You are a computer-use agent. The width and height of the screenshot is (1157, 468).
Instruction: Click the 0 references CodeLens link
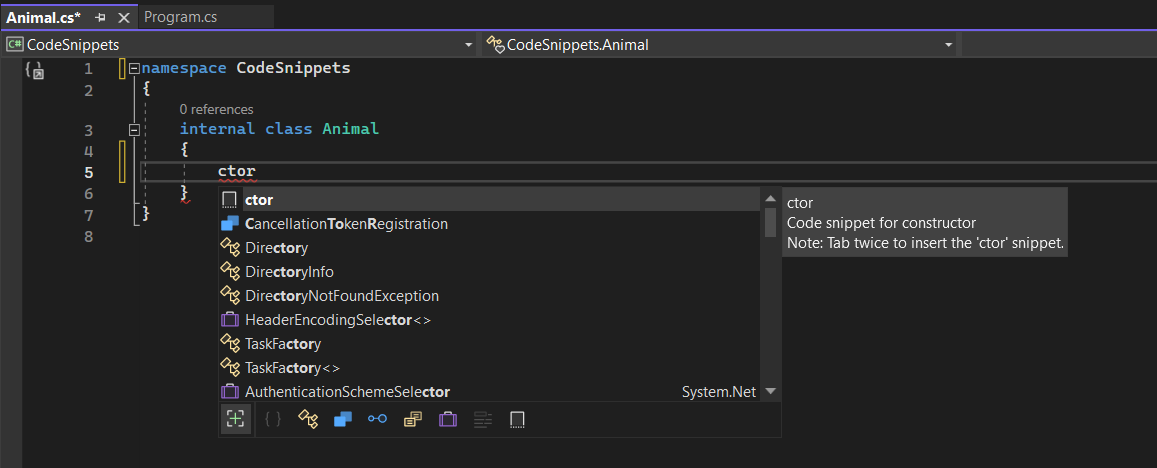(x=216, y=109)
